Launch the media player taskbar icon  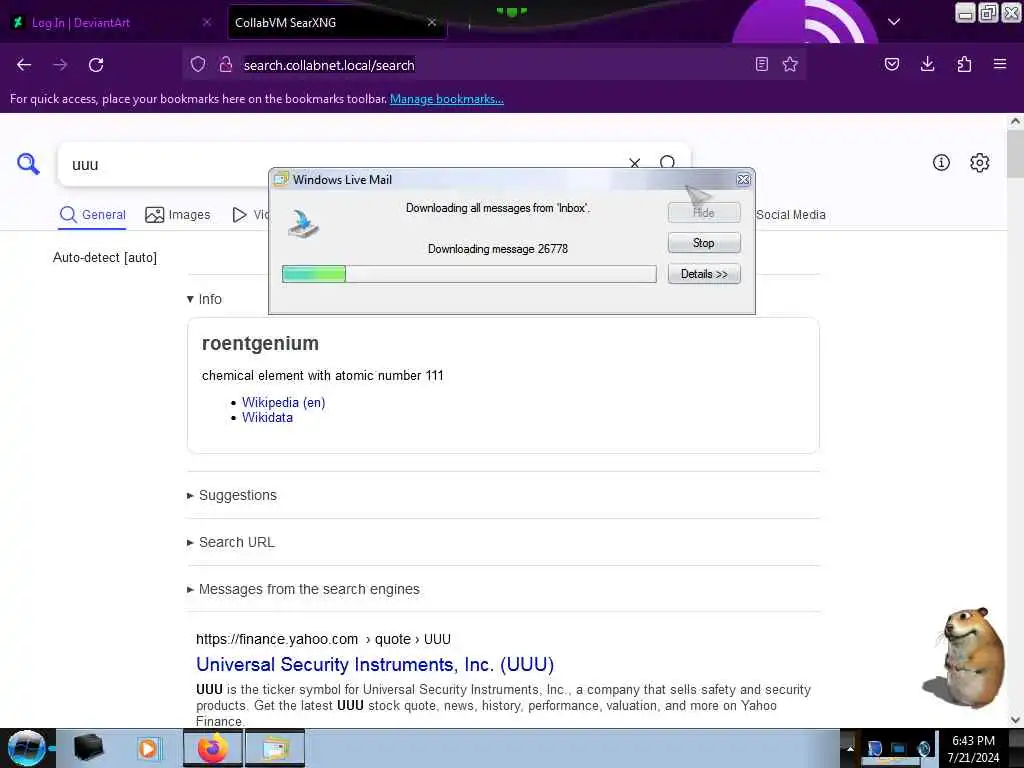148,748
